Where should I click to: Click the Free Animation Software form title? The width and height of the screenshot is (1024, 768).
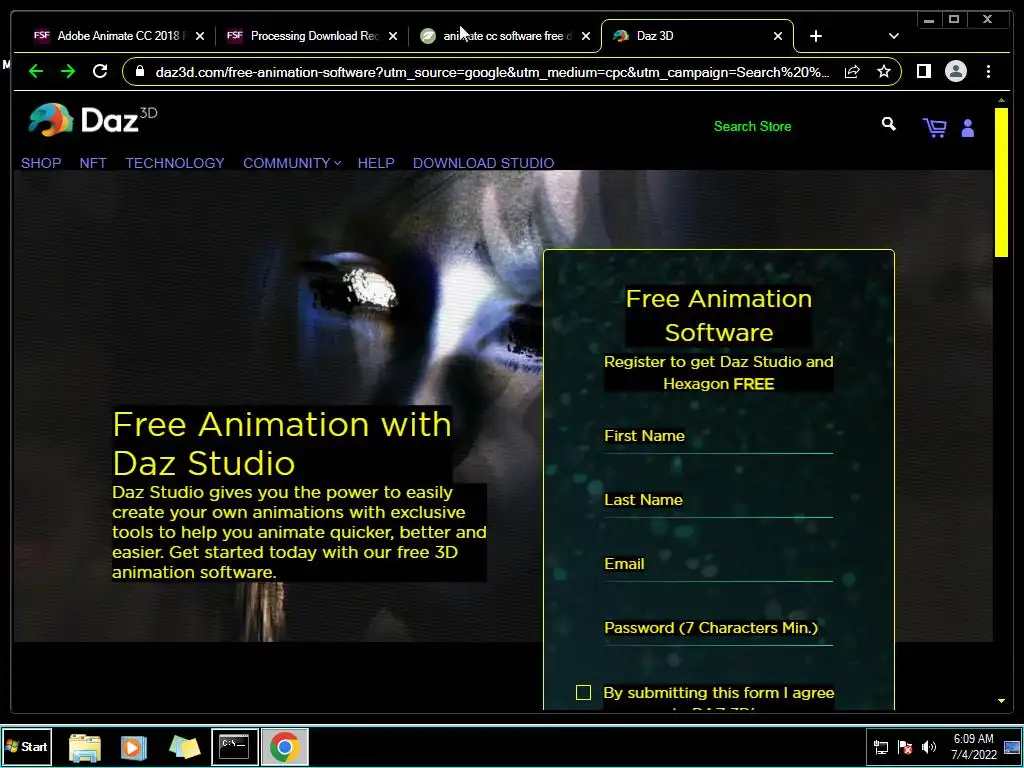[718, 315]
